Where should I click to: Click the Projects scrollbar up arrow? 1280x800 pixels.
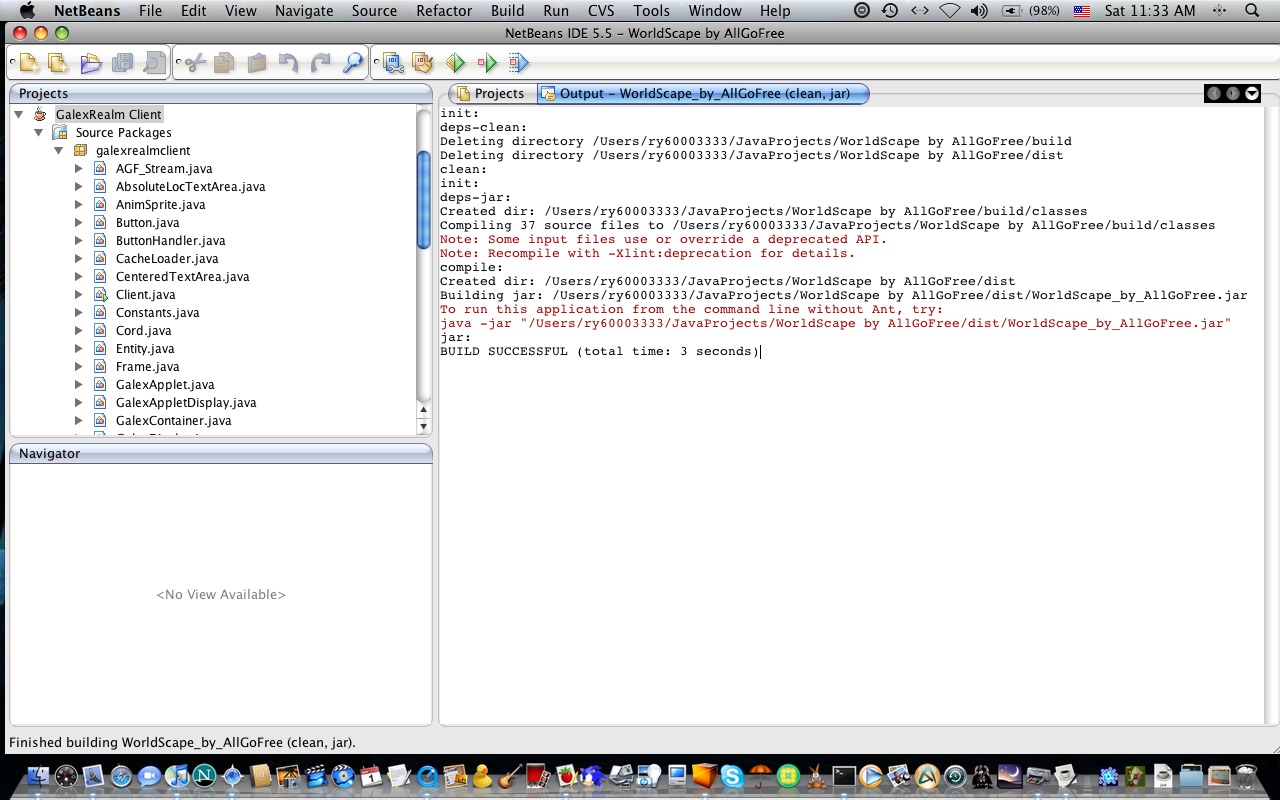(x=423, y=410)
